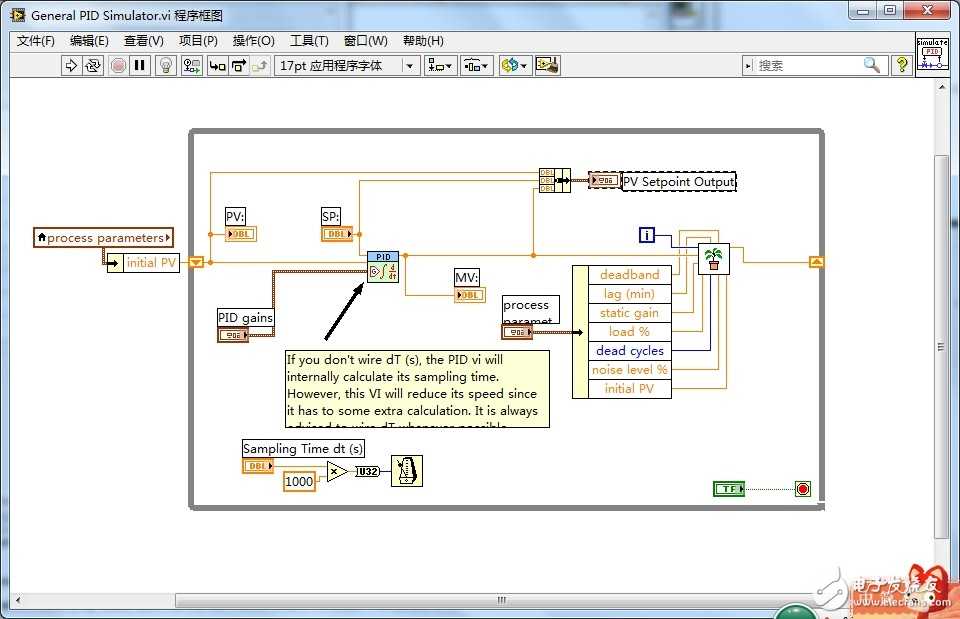Select deadband unbundle element
This screenshot has height=619, width=960.
[629, 275]
